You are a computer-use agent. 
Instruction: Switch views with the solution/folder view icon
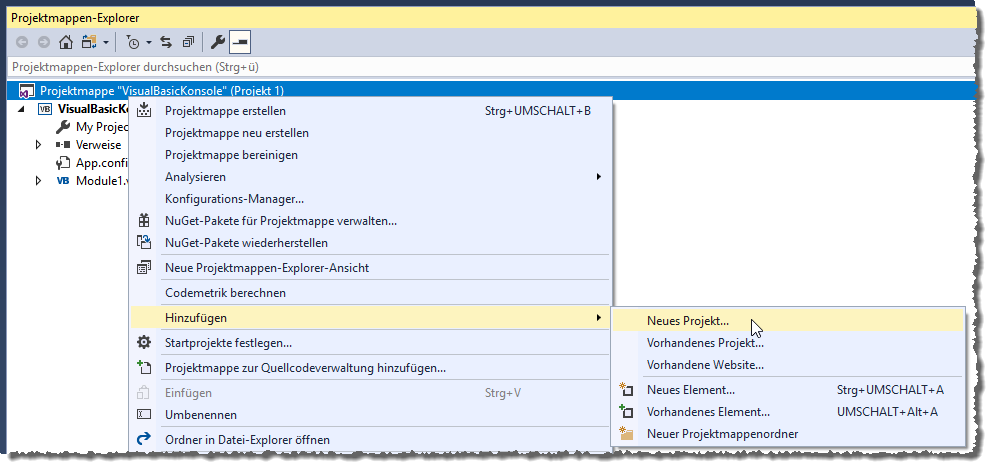[88, 42]
